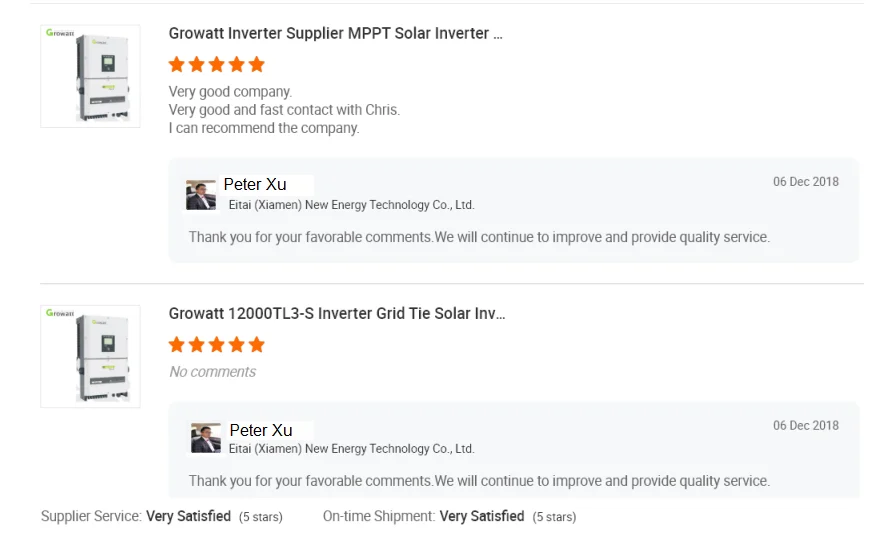Click the second review's five-star rating
The image size is (881, 540).
click(217, 345)
